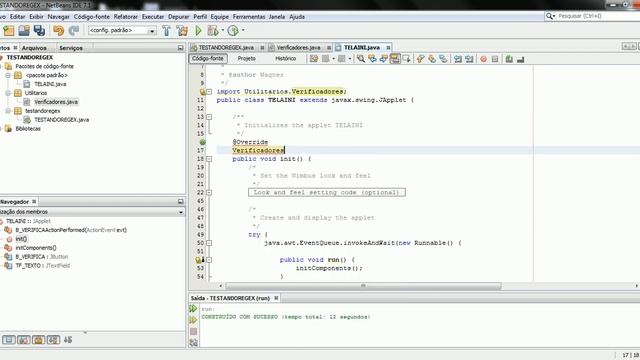640x360 pixels.
Task: Open the Editar menu
Action: click(x=17, y=17)
